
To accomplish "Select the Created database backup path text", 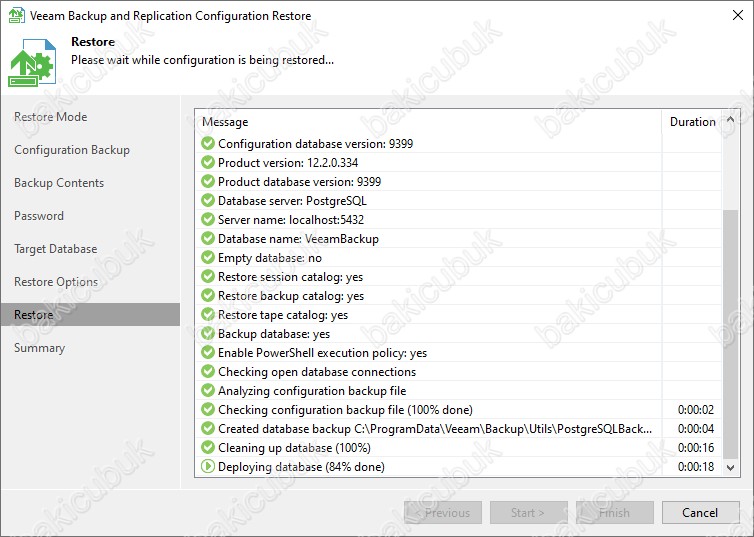I will [435, 429].
